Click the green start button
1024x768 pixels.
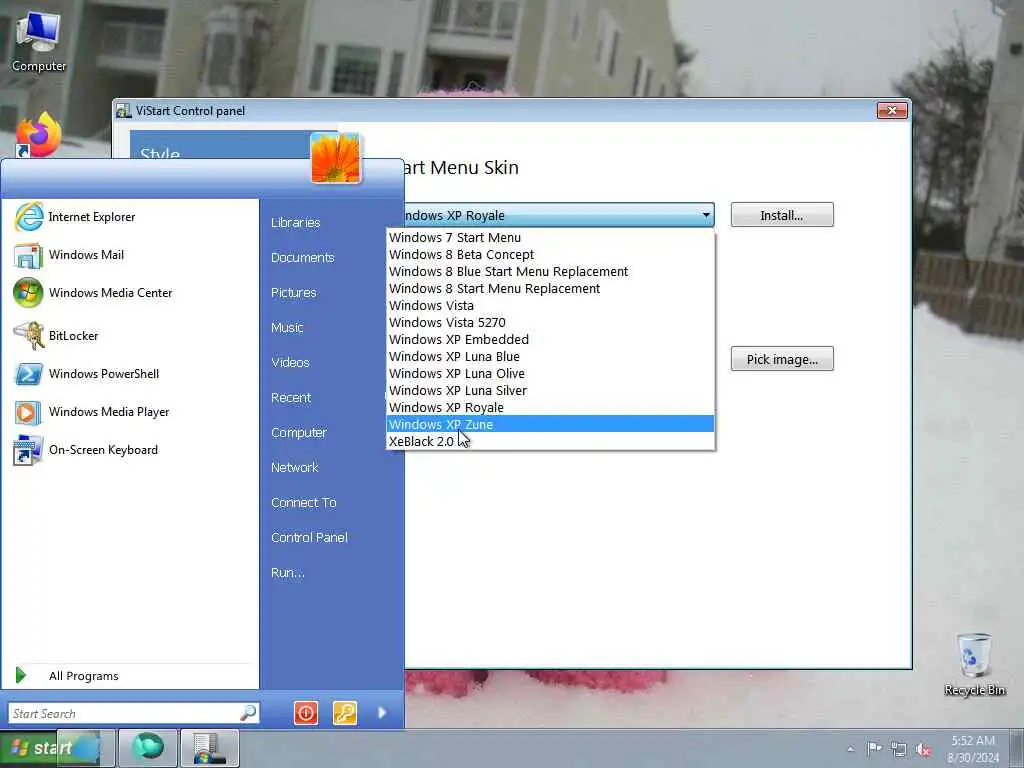coord(42,748)
